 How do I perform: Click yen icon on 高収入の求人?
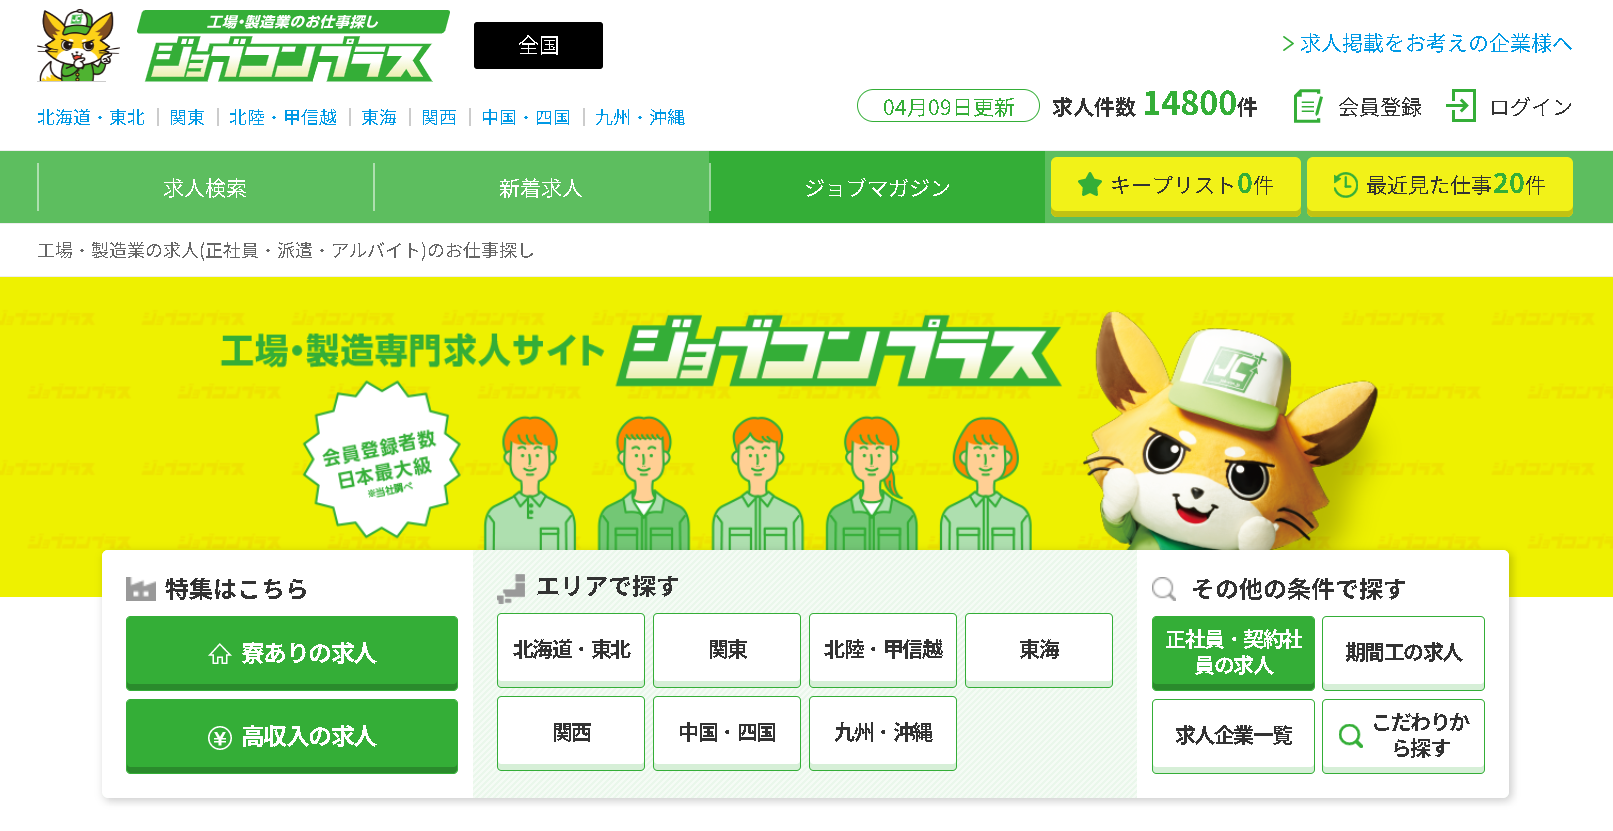(220, 738)
